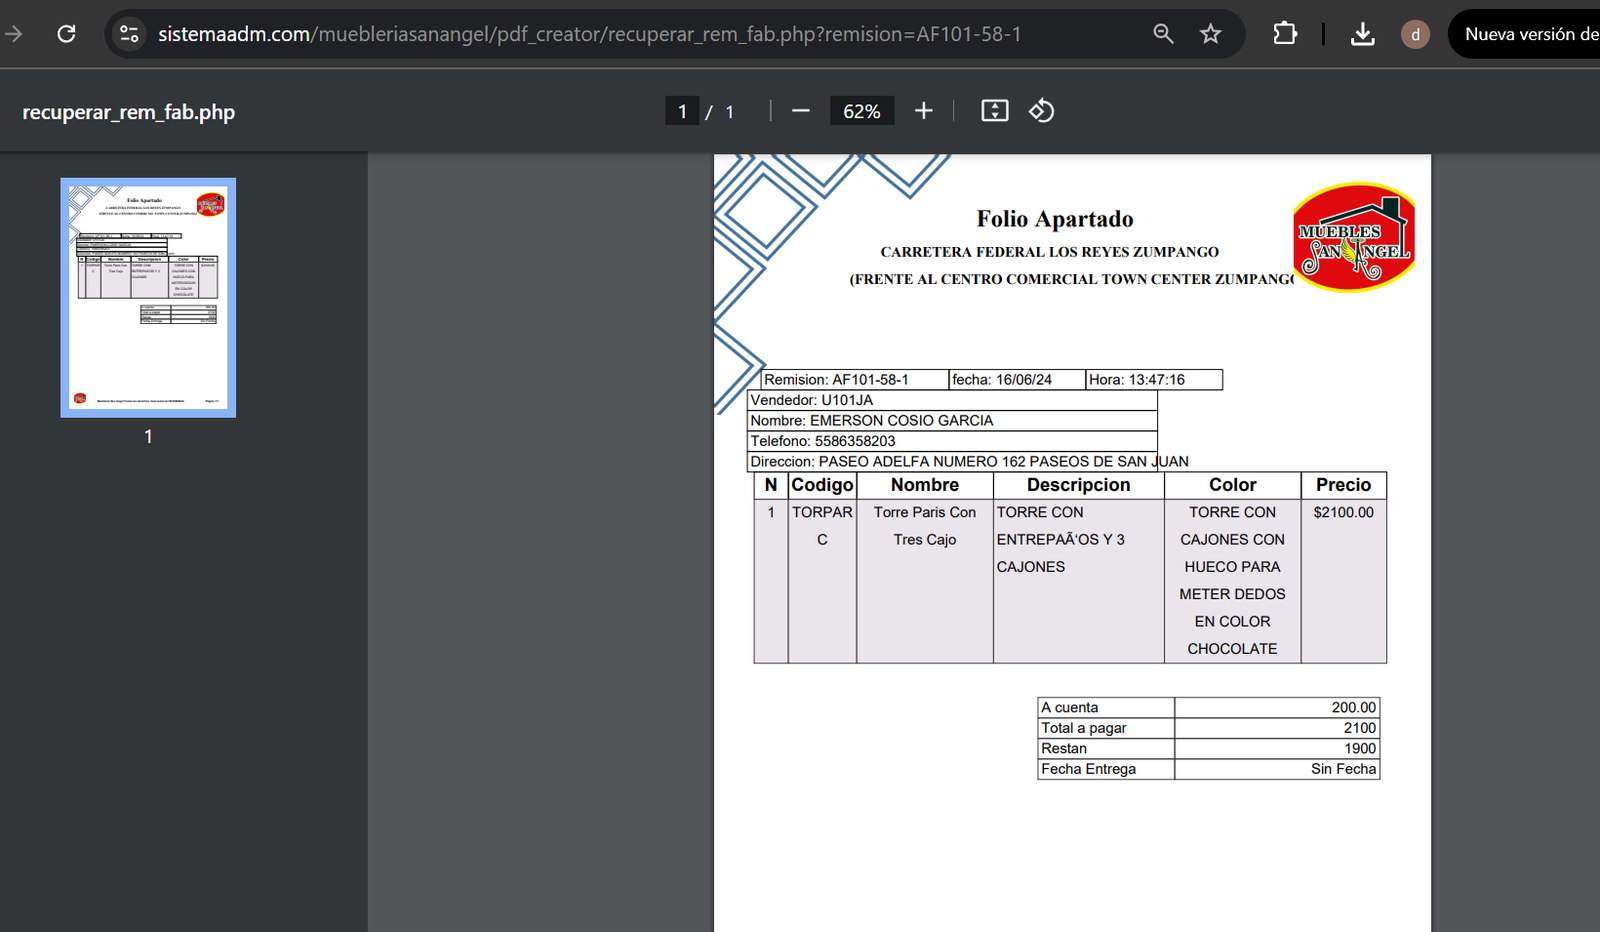Click the Nueva versión update button

[1528, 34]
